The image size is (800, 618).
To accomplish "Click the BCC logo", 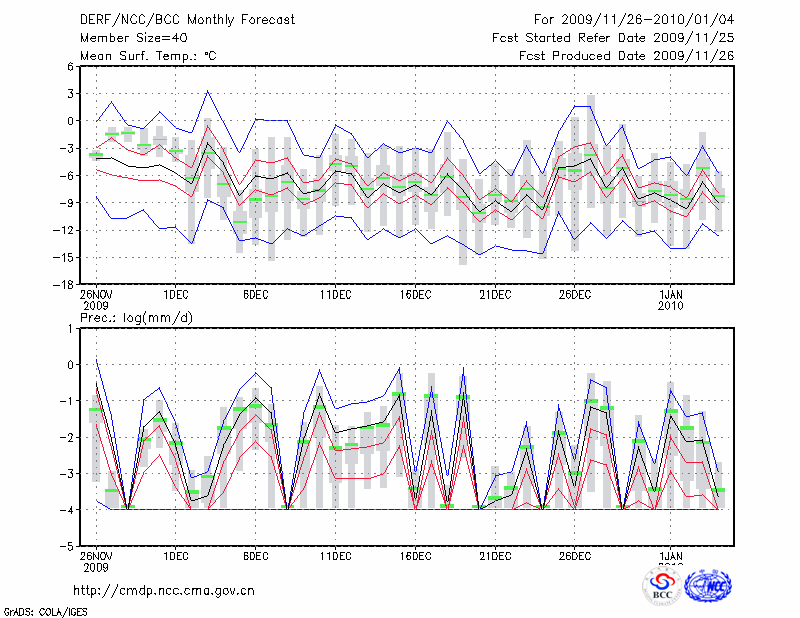I will tap(662, 587).
